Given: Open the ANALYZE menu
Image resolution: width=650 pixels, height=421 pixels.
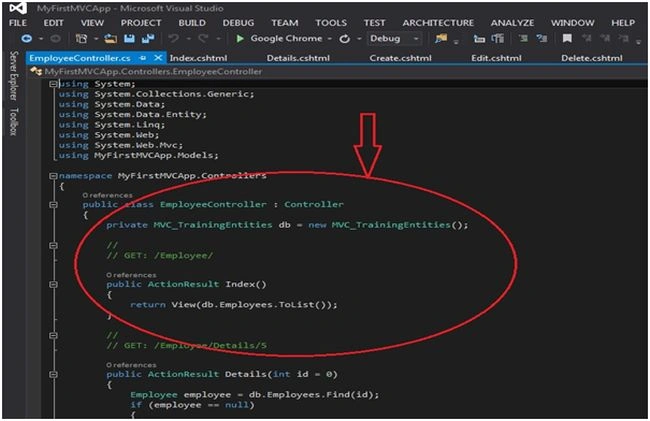Looking at the screenshot, I should click(512, 23).
